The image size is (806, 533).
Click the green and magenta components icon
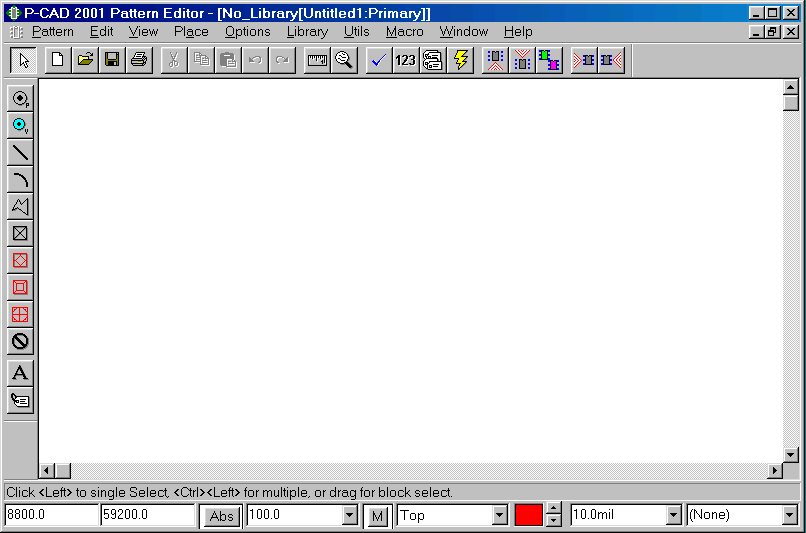pyautogui.click(x=549, y=60)
